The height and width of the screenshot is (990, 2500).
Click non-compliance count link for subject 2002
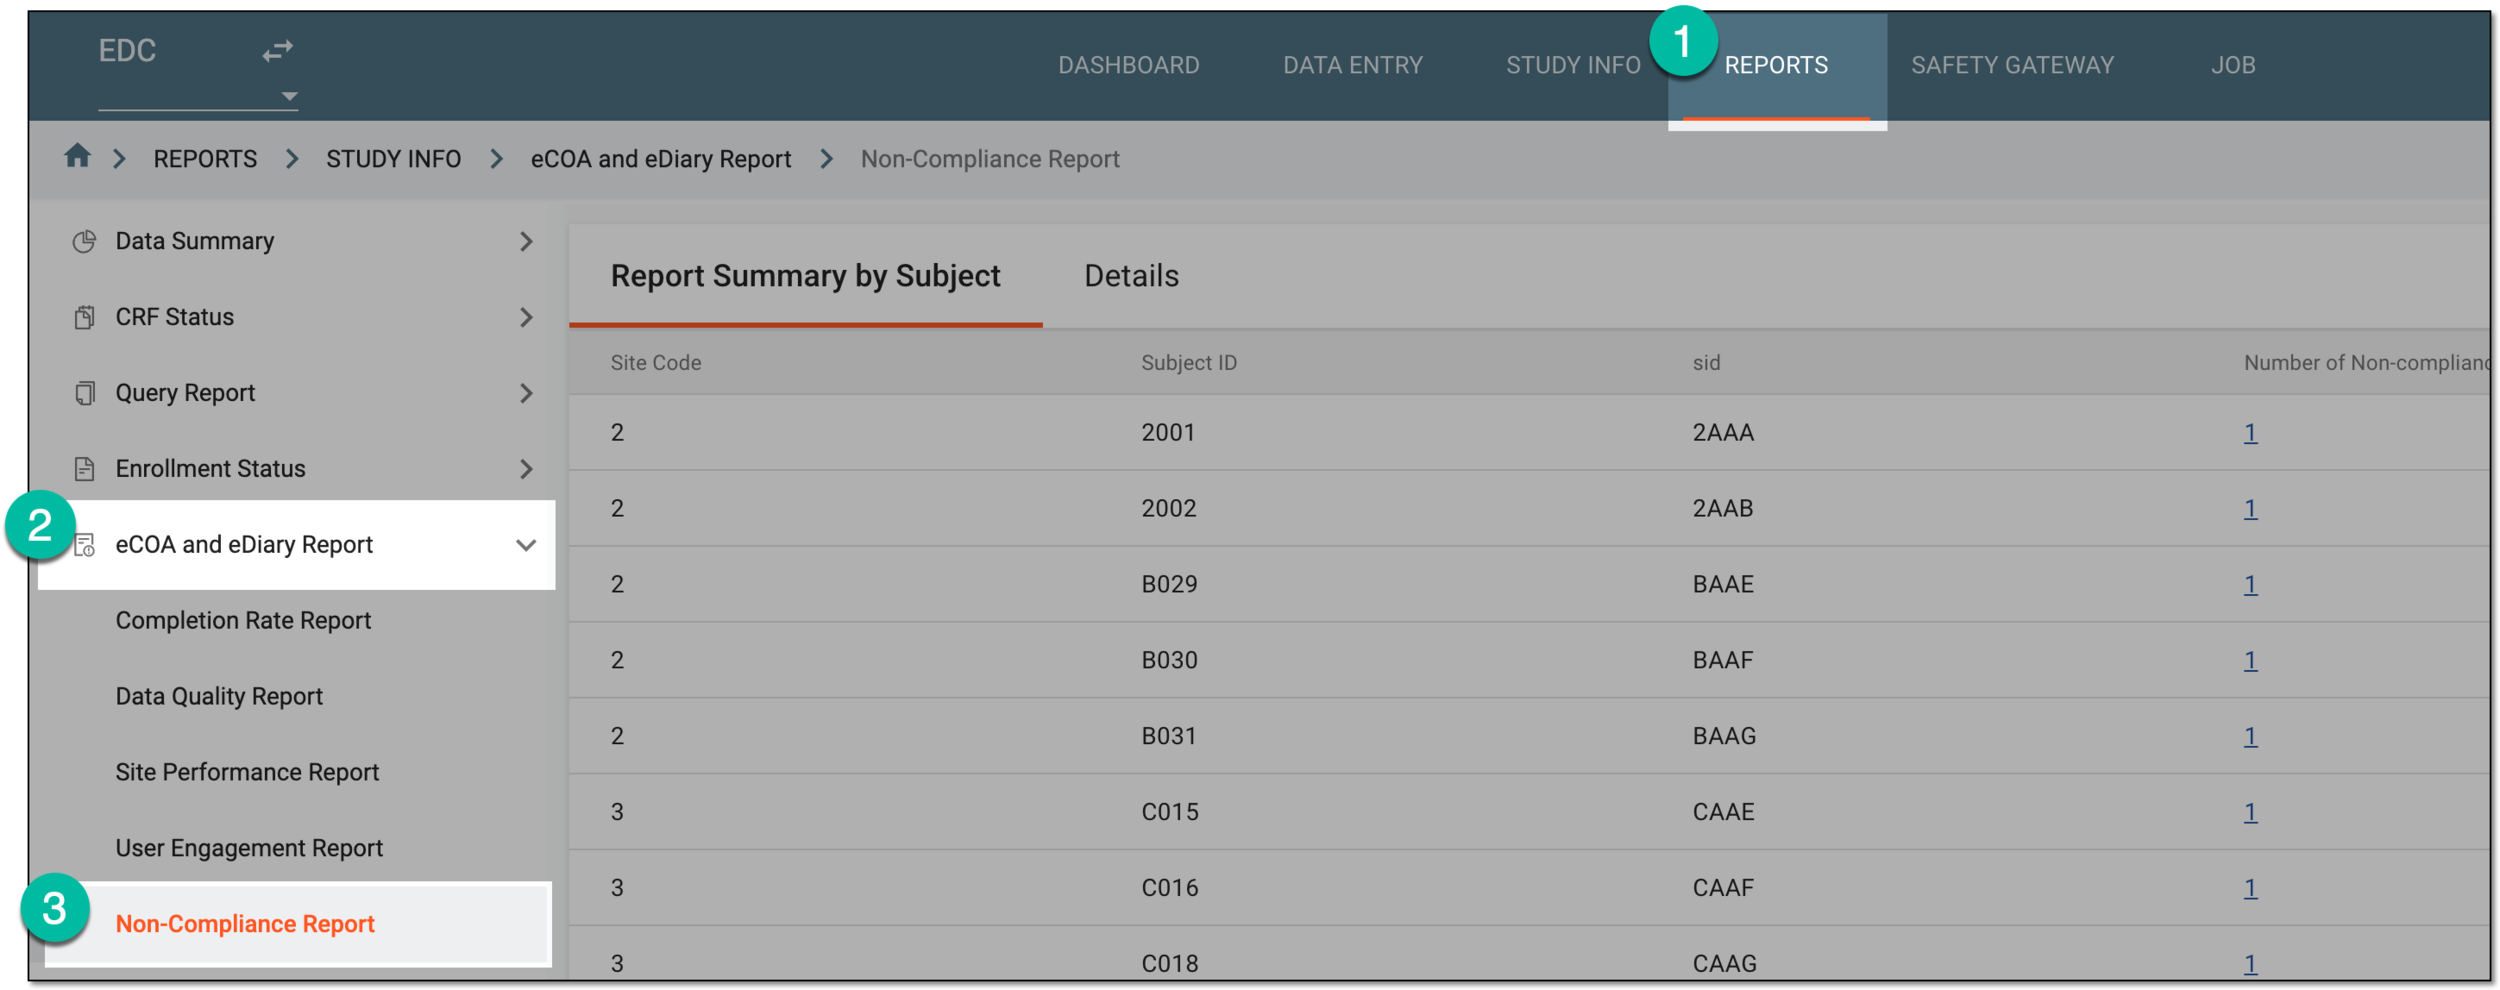[x=2250, y=509]
